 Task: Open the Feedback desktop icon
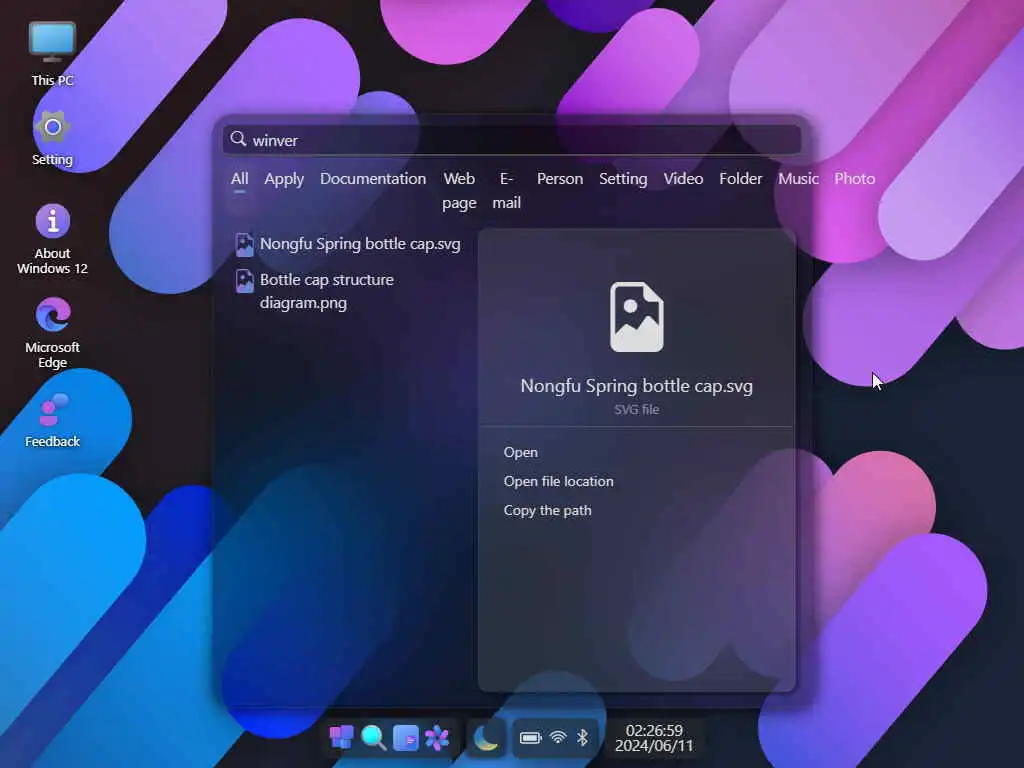point(52,421)
